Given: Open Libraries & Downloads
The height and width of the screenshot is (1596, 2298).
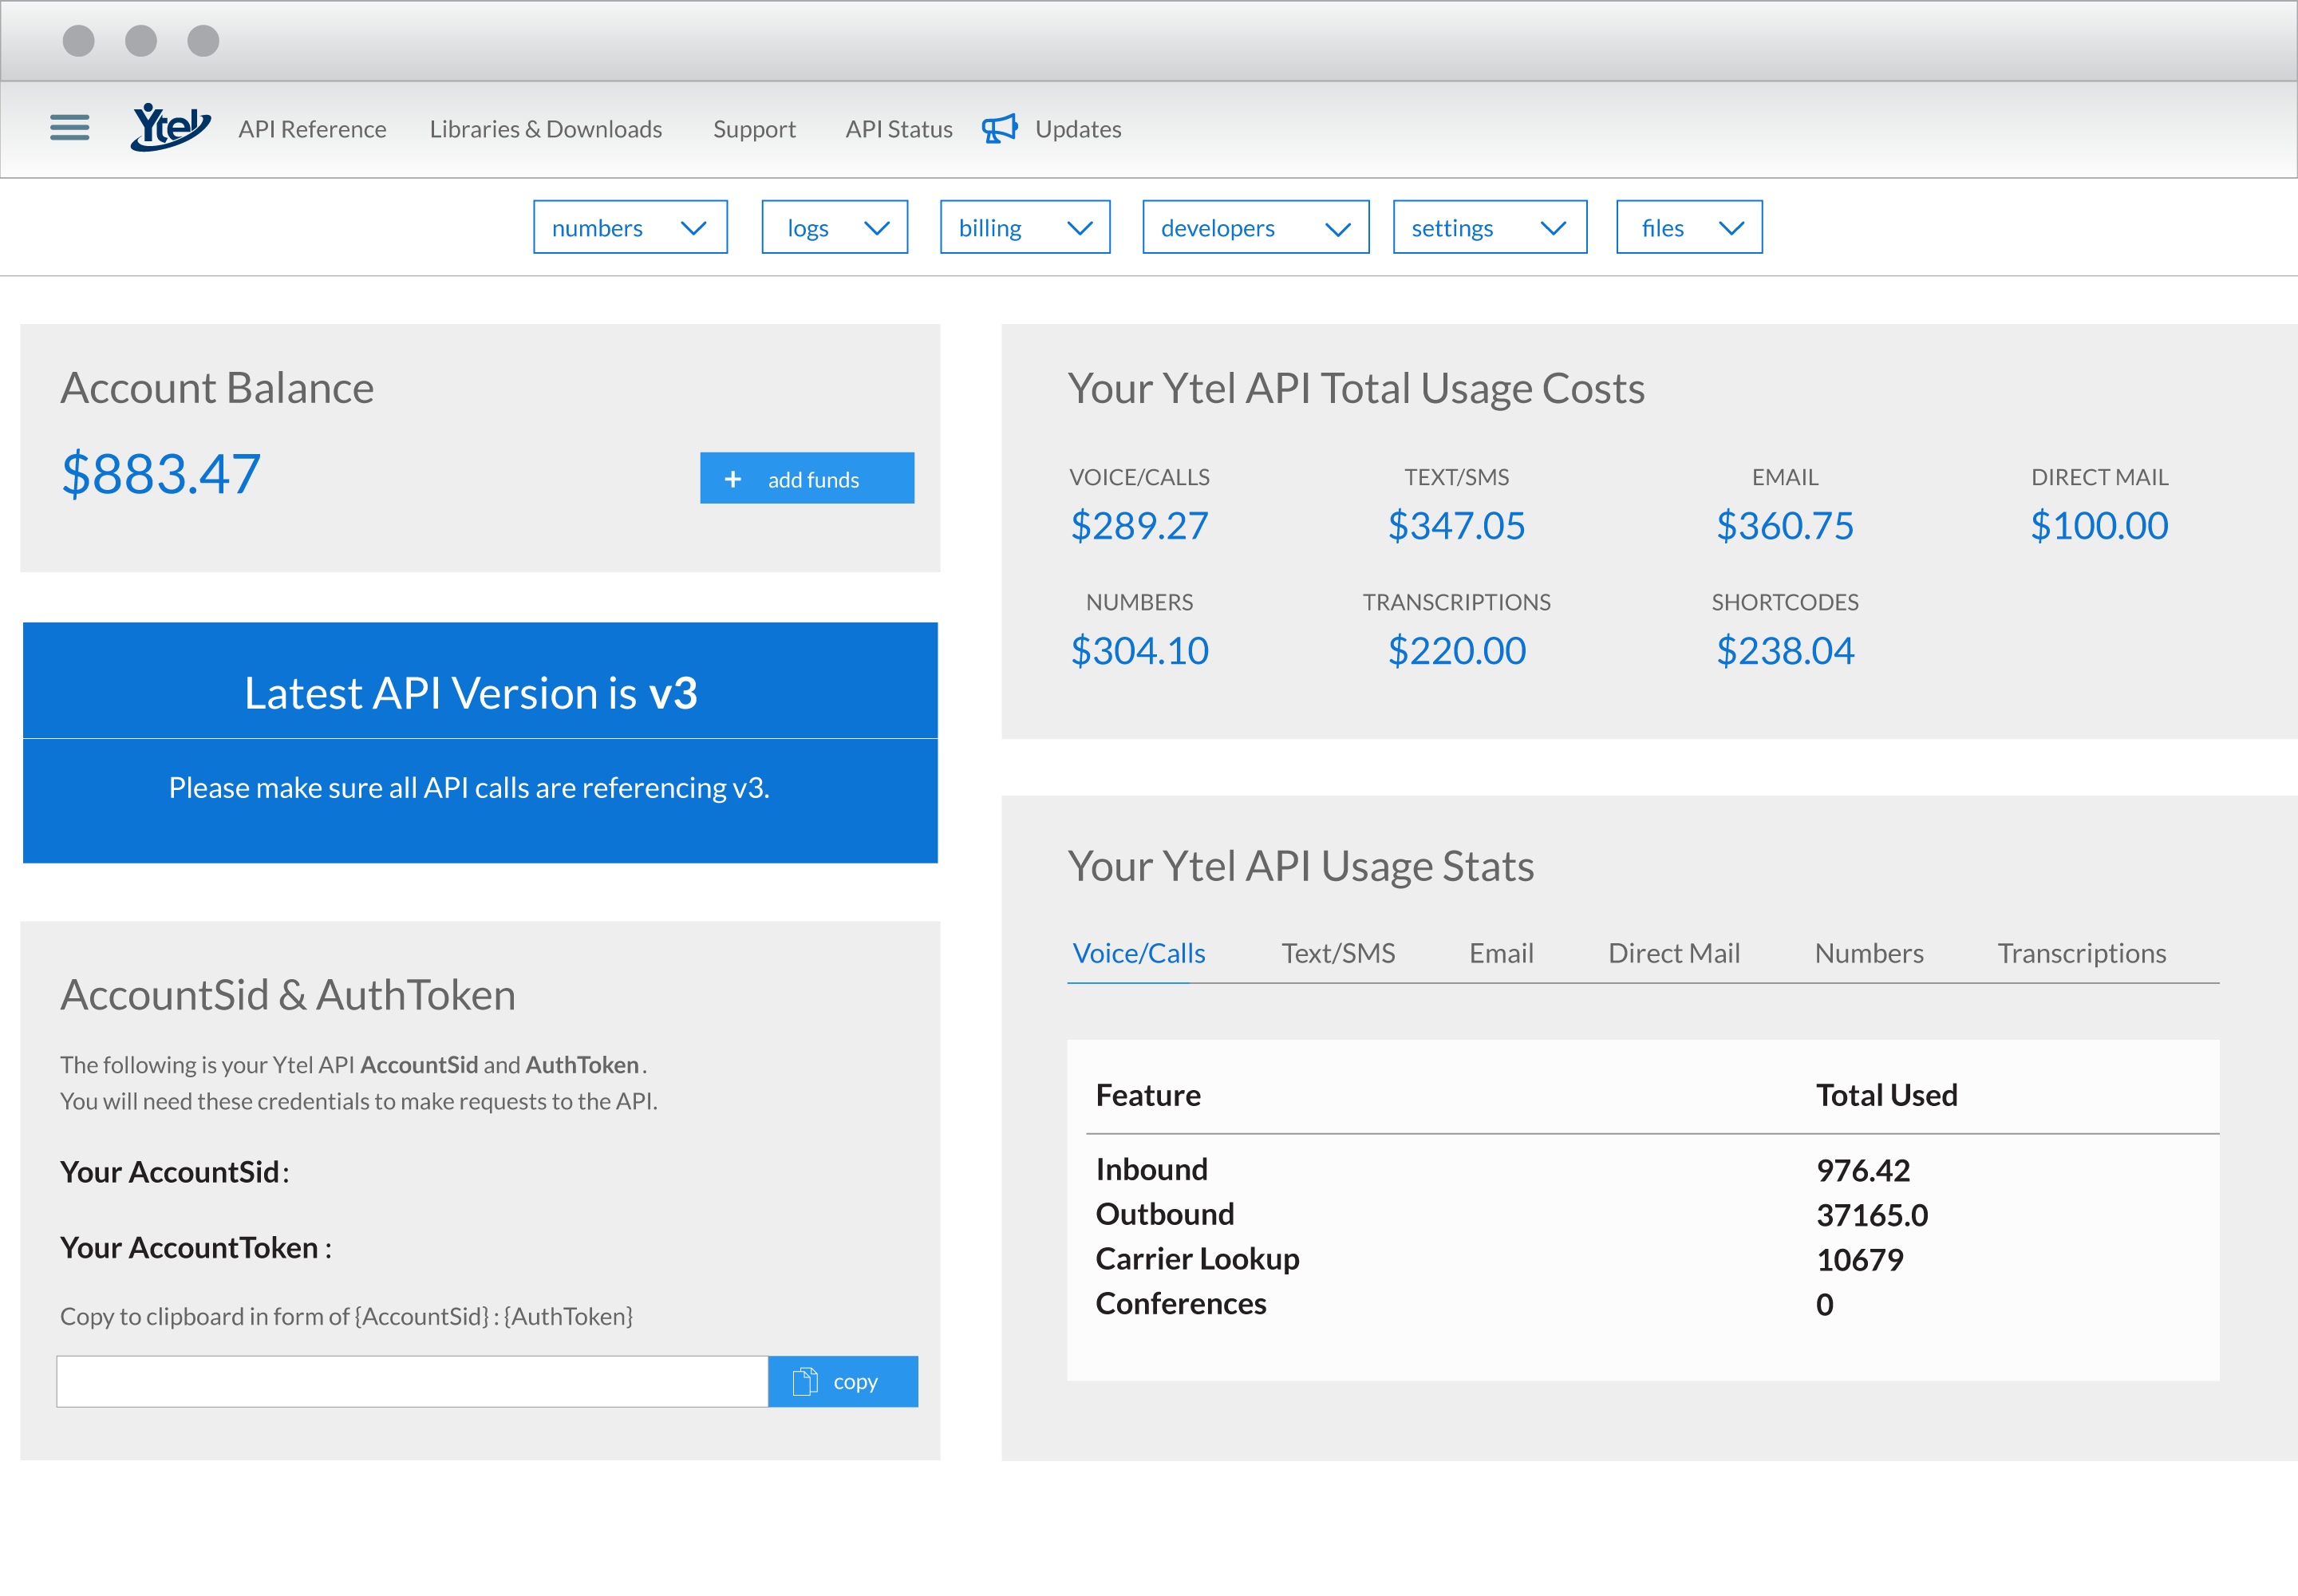Looking at the screenshot, I should click(545, 128).
